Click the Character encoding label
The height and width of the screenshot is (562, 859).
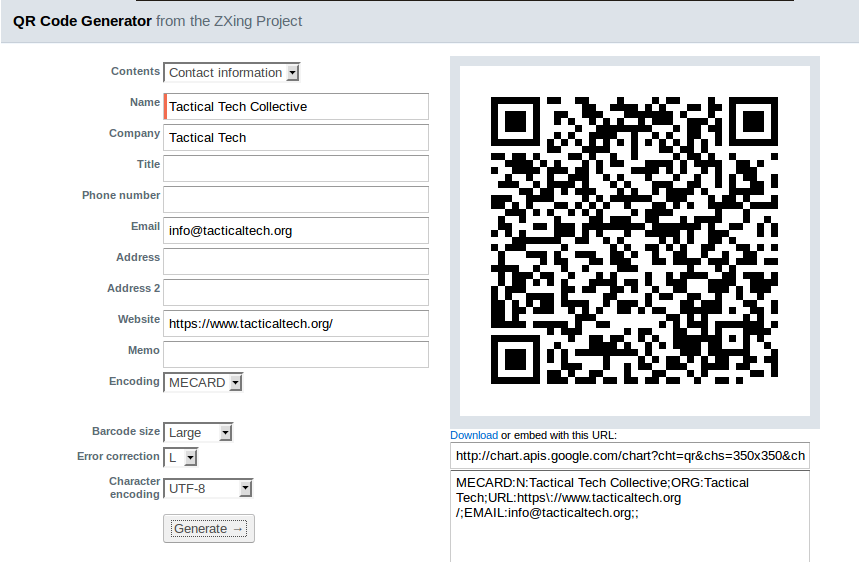click(134, 488)
